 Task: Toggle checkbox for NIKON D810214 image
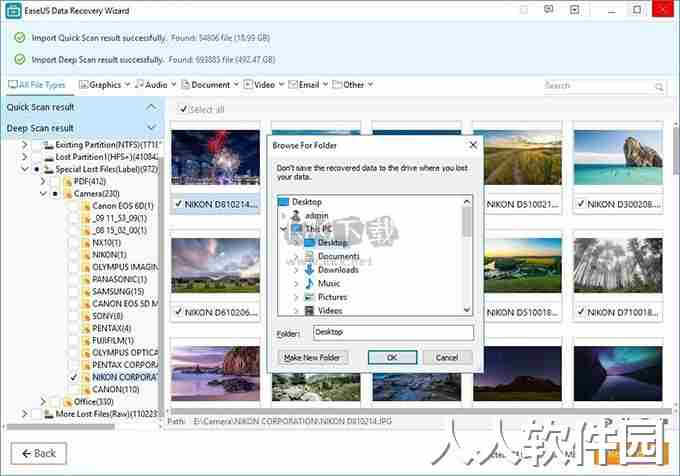pos(178,204)
